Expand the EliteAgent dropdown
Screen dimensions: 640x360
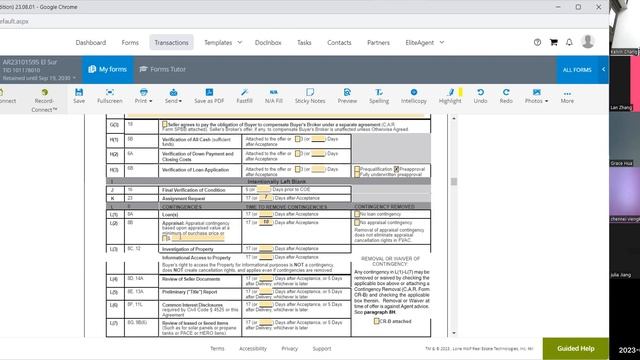pos(442,42)
